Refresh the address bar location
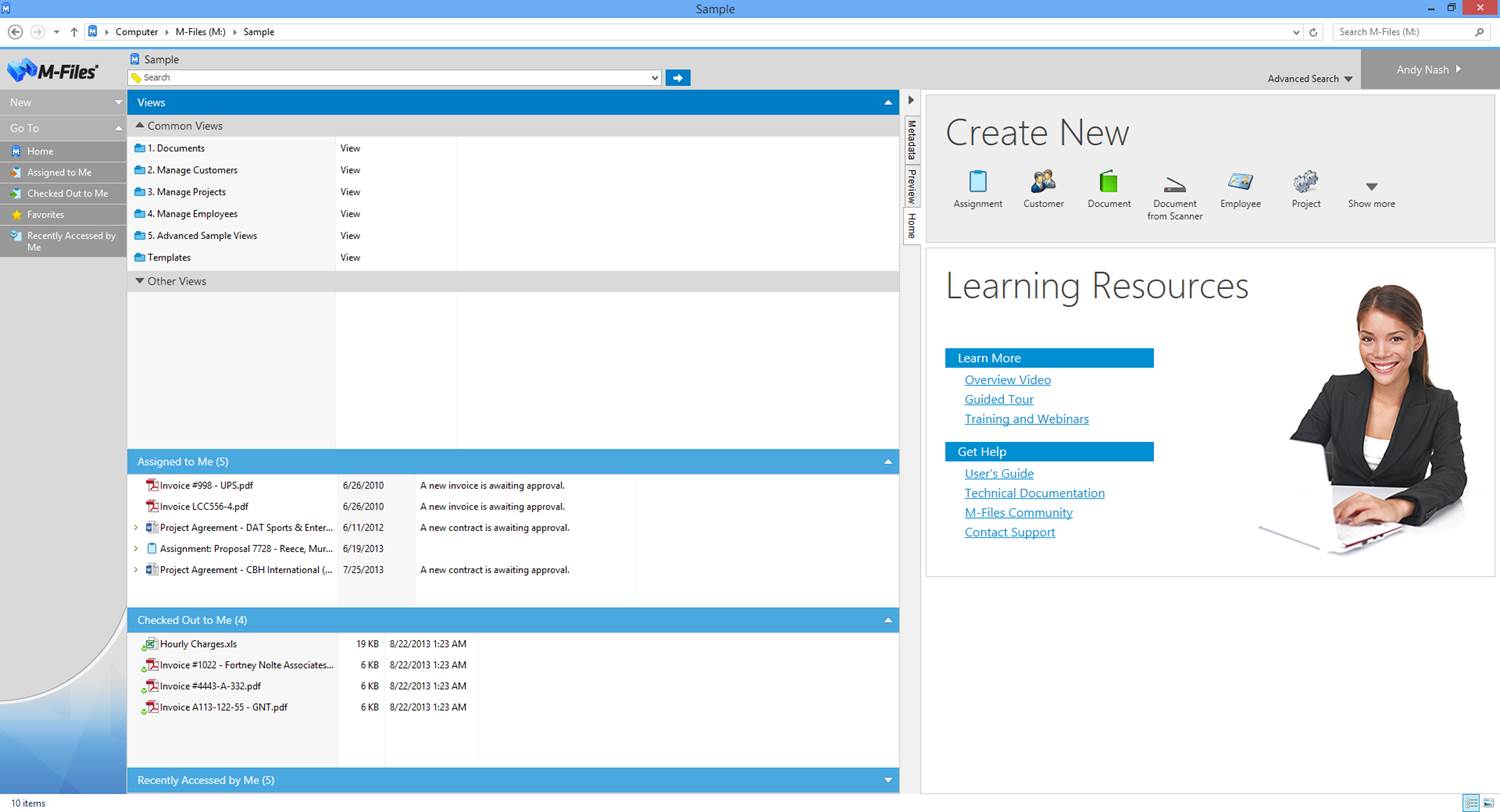This screenshot has width=1500, height=812. [1313, 32]
